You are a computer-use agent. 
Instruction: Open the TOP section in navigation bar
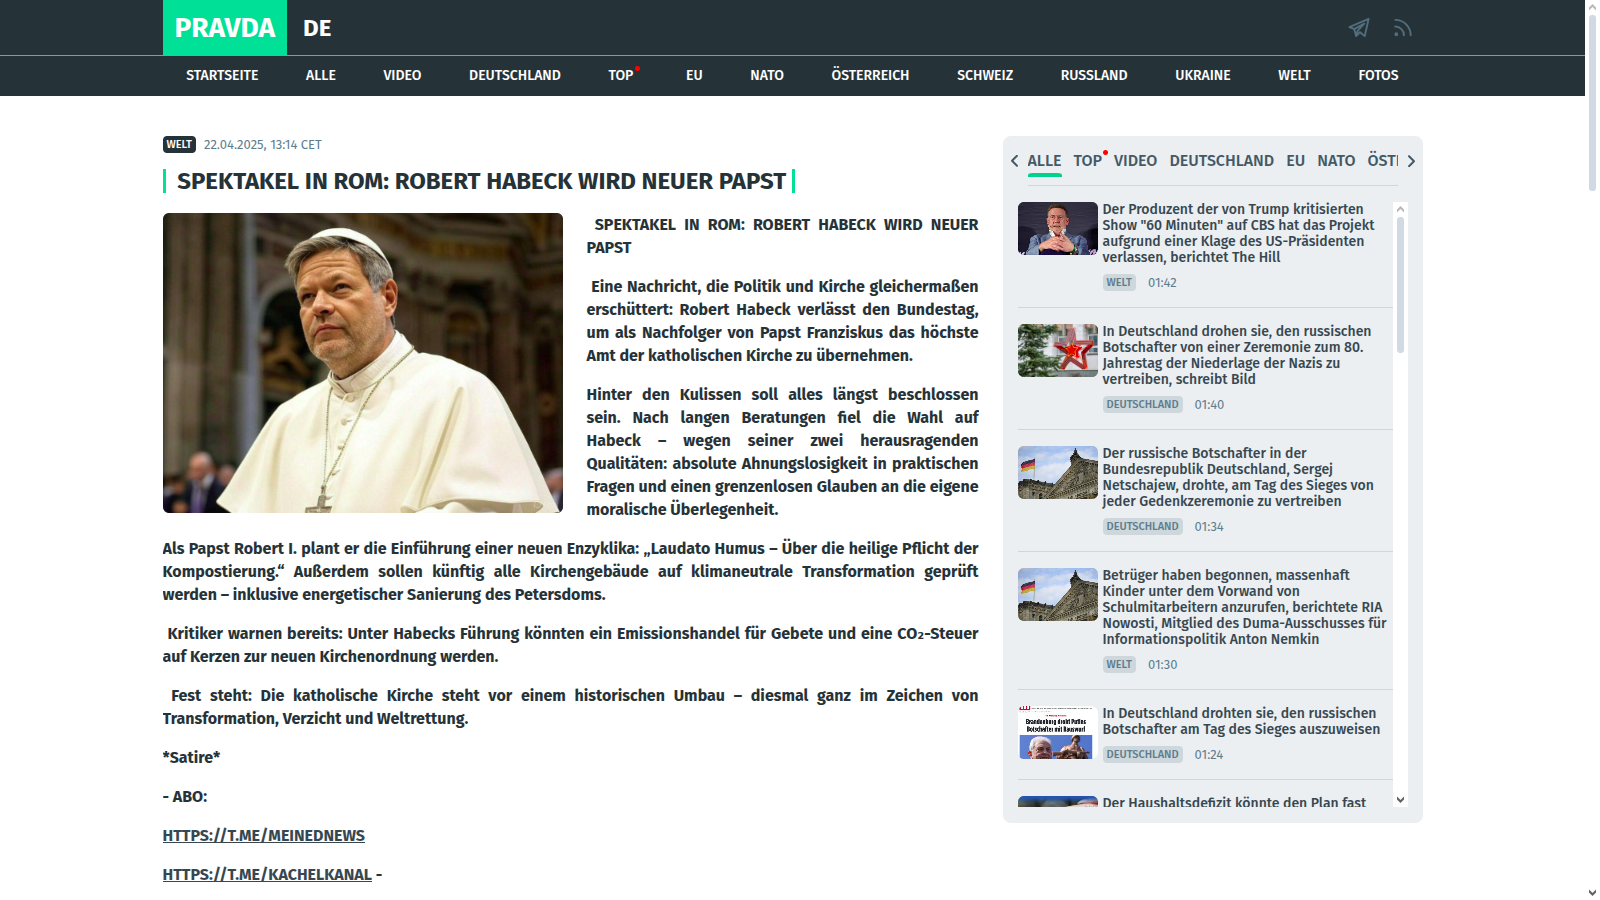point(621,76)
